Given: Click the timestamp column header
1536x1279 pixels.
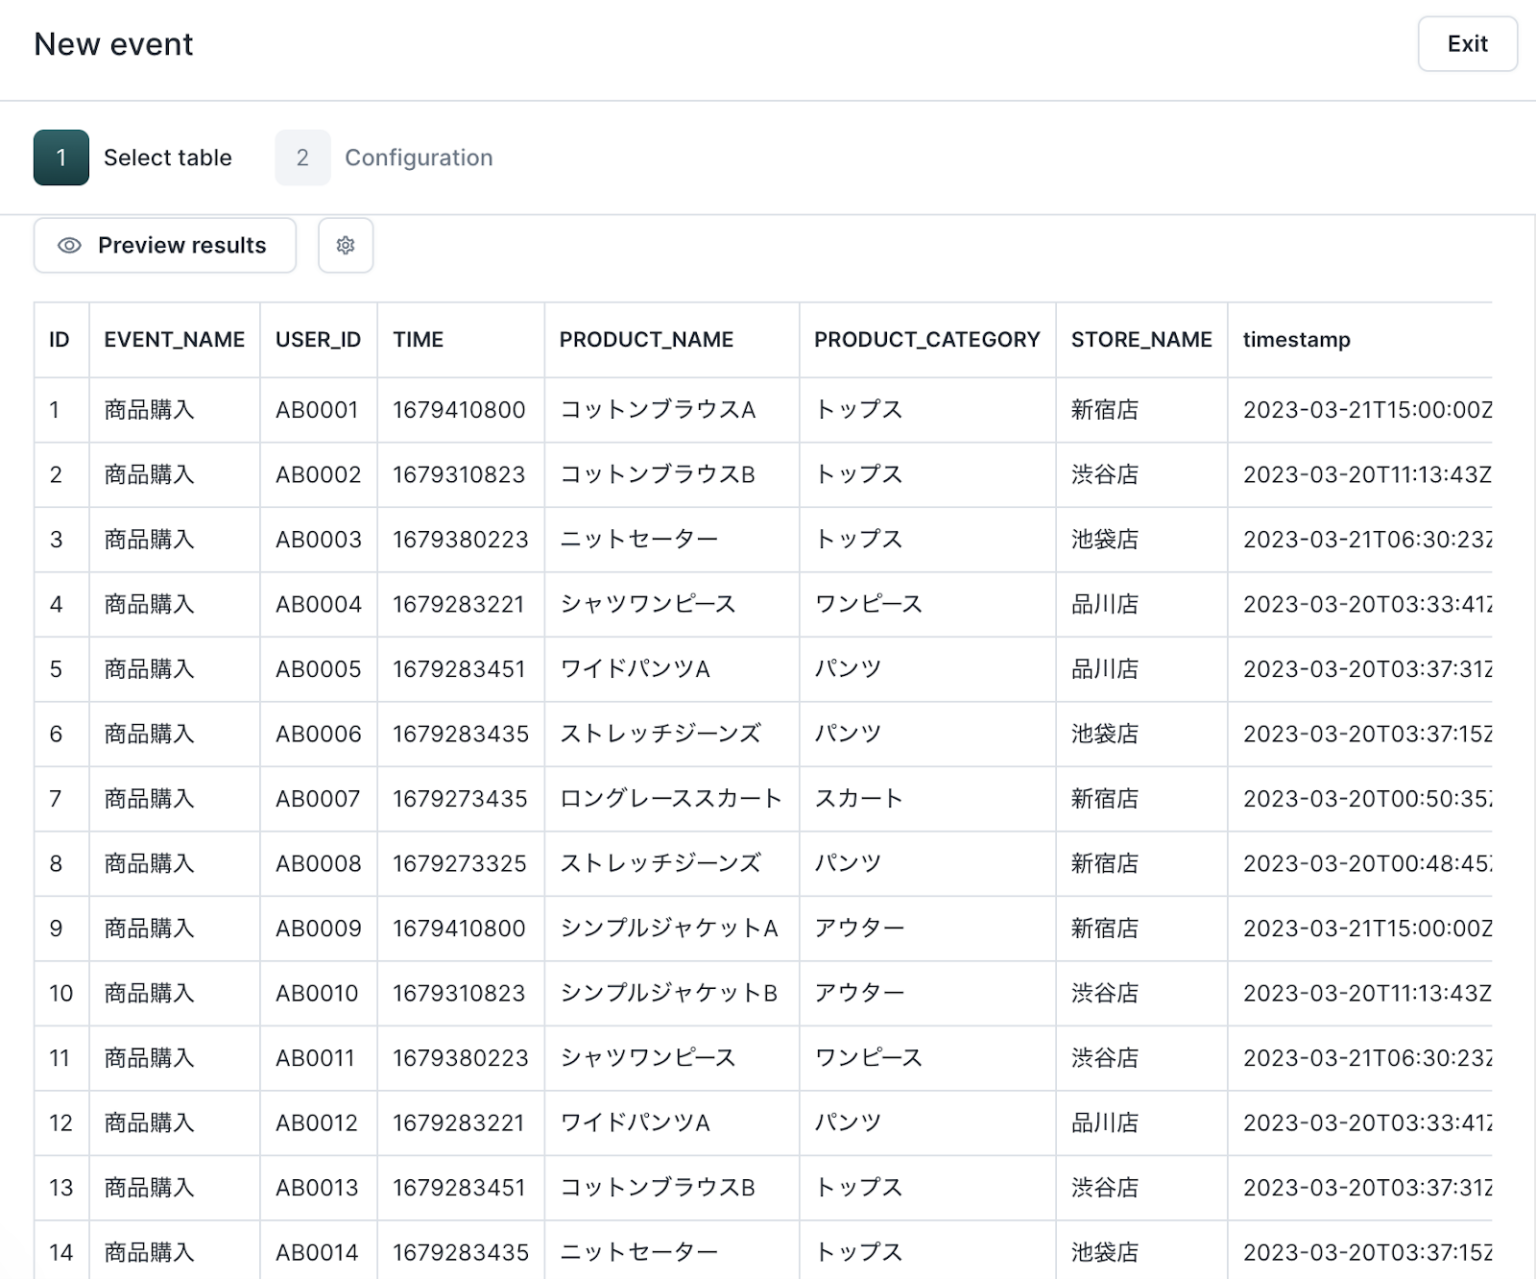Looking at the screenshot, I should (x=1296, y=340).
